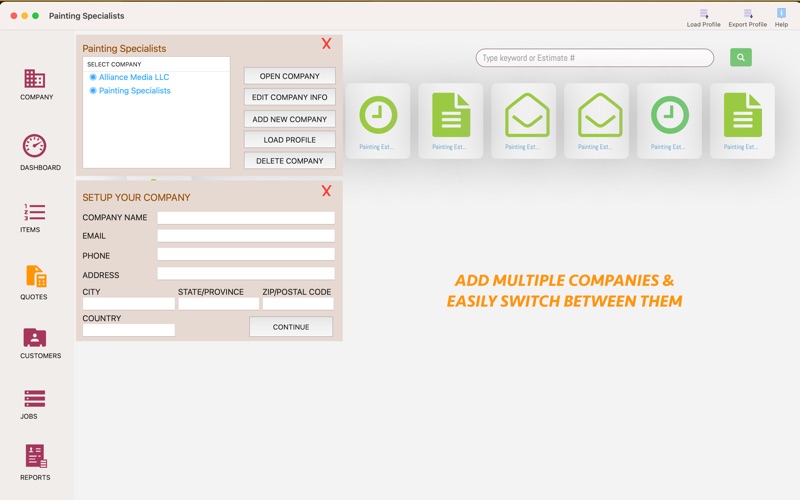Focus the Company Name field
The height and width of the screenshot is (500, 800).
click(246, 218)
